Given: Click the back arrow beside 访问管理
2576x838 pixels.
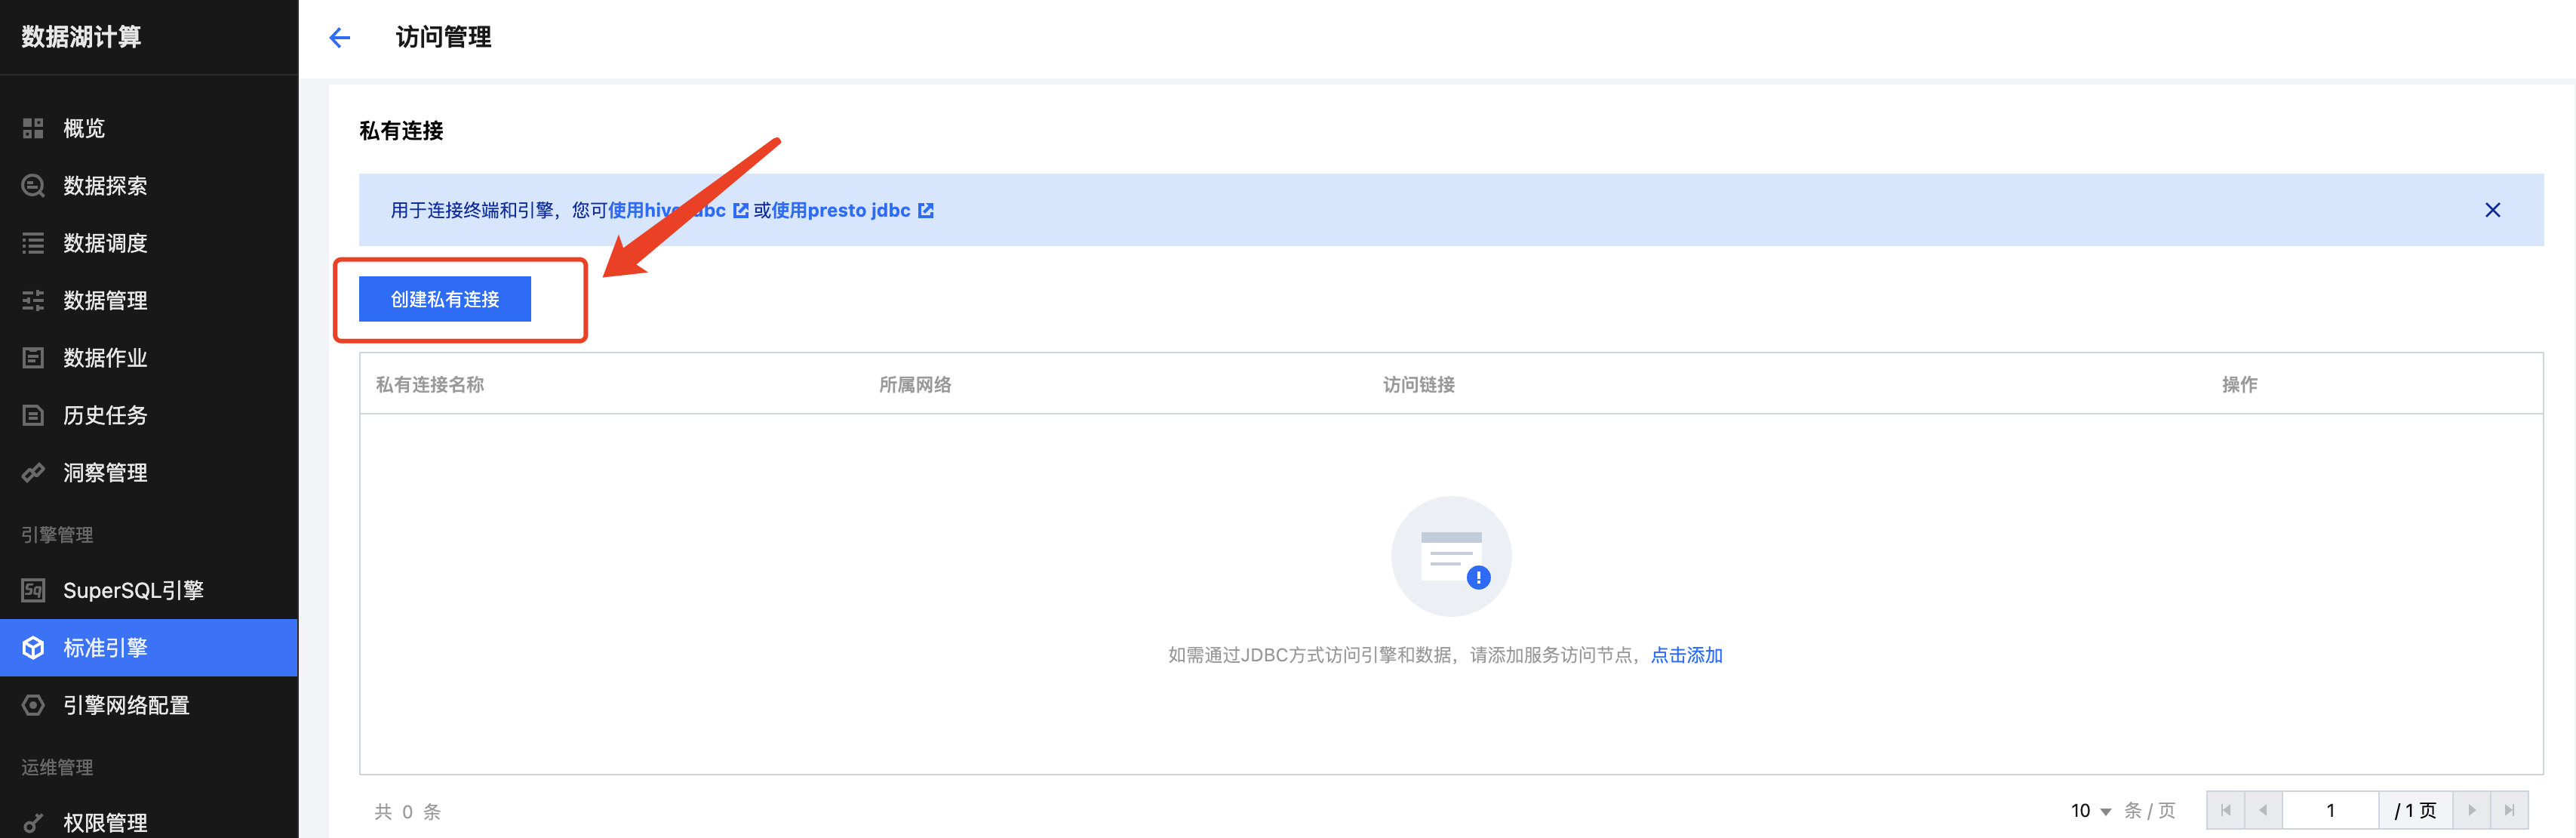Looking at the screenshot, I should (x=340, y=38).
